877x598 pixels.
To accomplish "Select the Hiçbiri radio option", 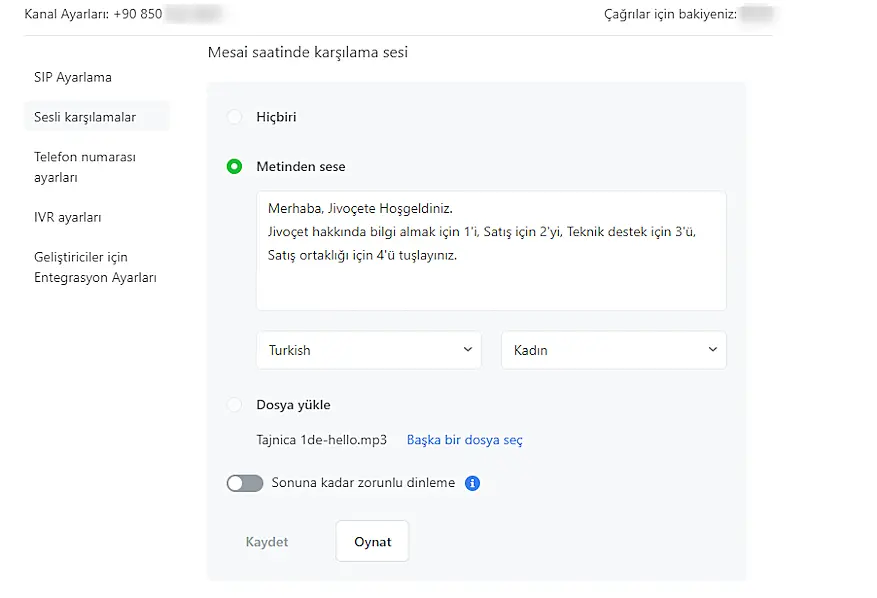I will coord(234,117).
